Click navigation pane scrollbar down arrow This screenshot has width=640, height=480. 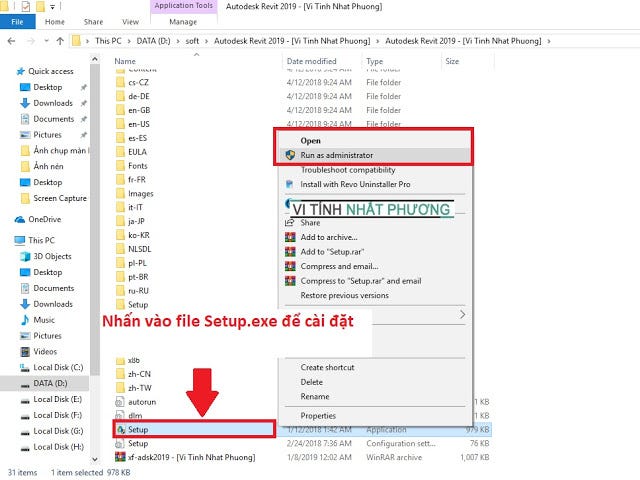click(x=95, y=459)
